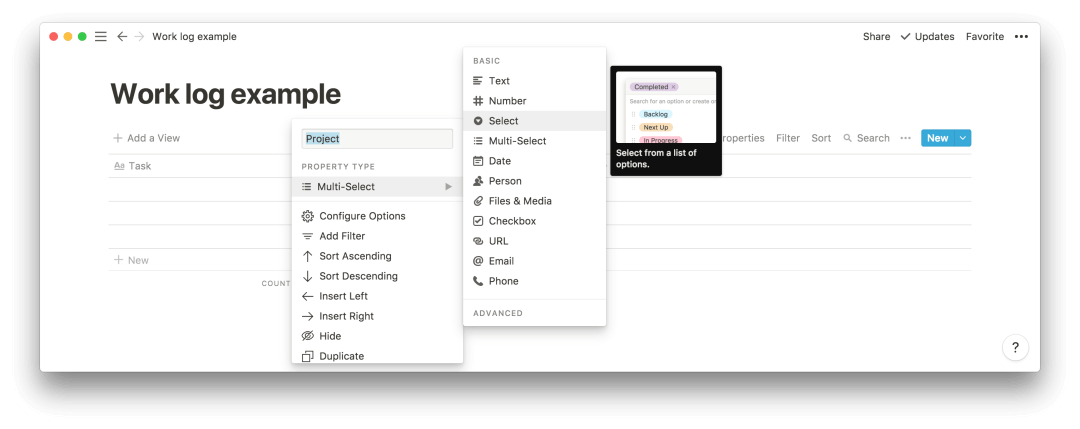This screenshot has height=429, width=1080.
Task: Click the Email at-sign icon
Action: [x=478, y=260]
